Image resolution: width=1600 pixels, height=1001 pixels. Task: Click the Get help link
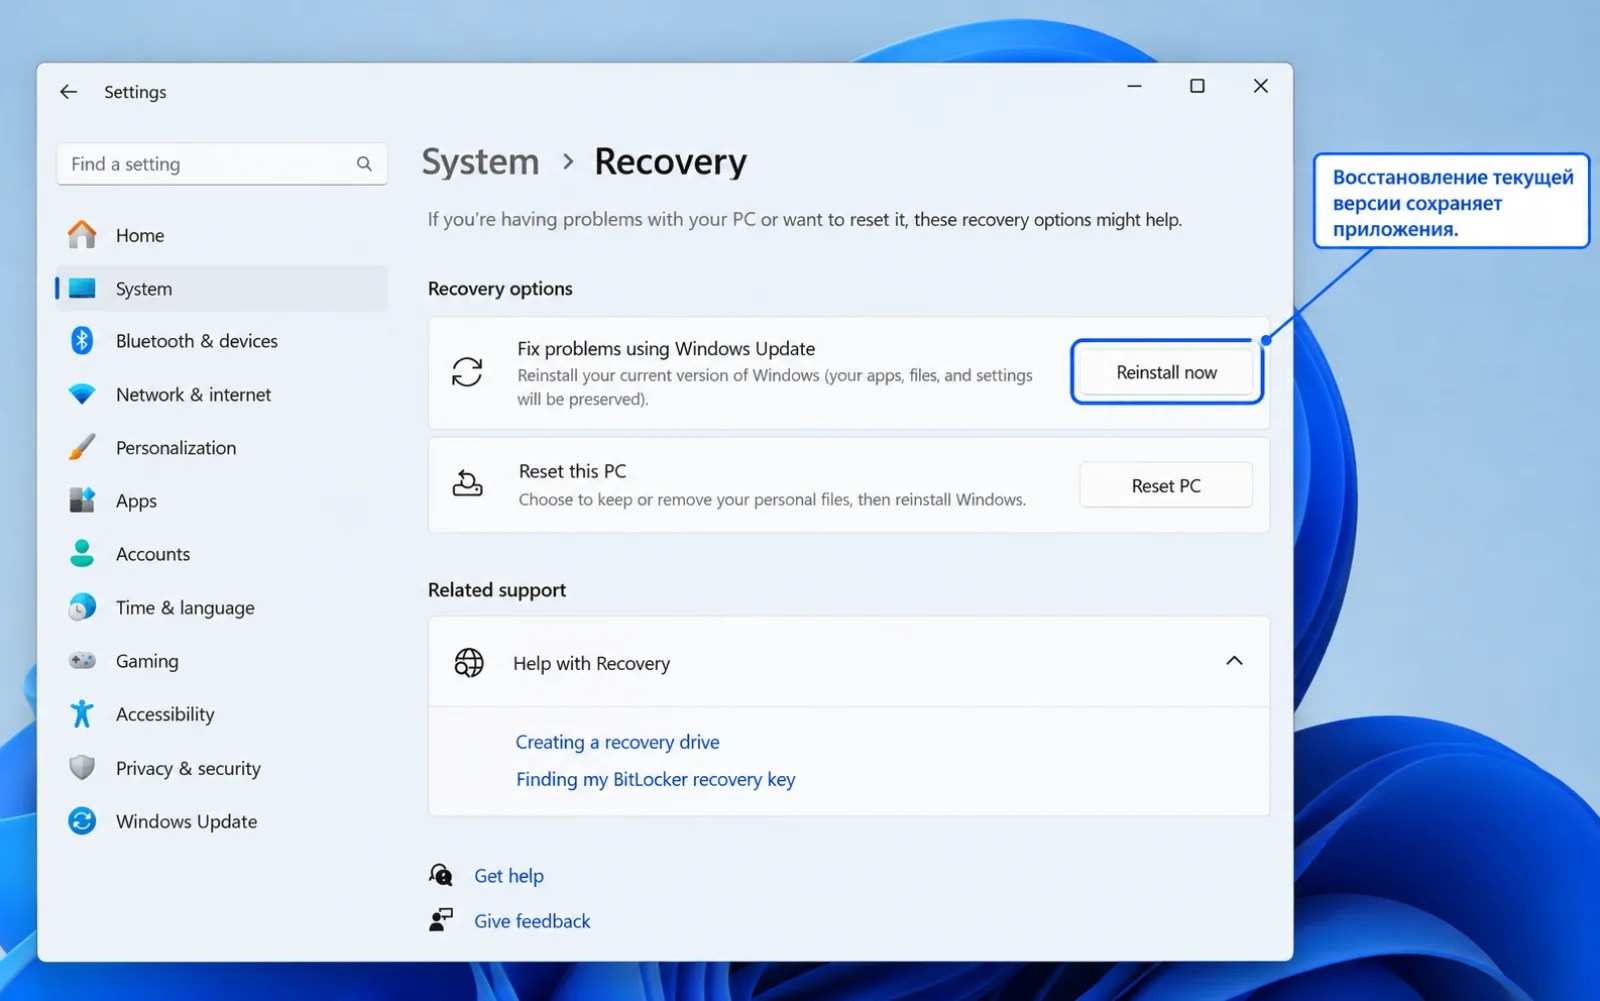pyautogui.click(x=509, y=875)
